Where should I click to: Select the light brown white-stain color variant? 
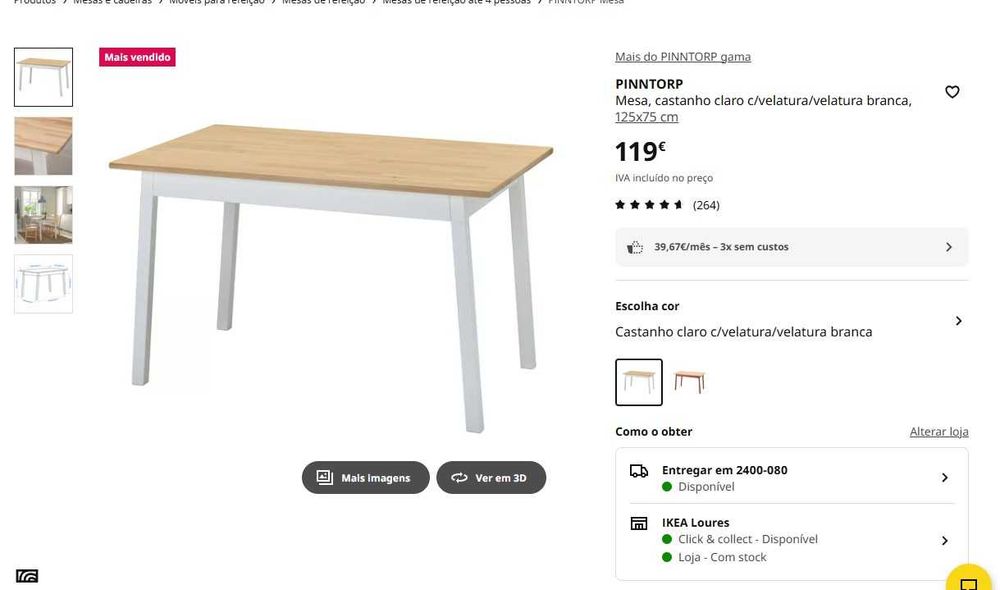(638, 382)
